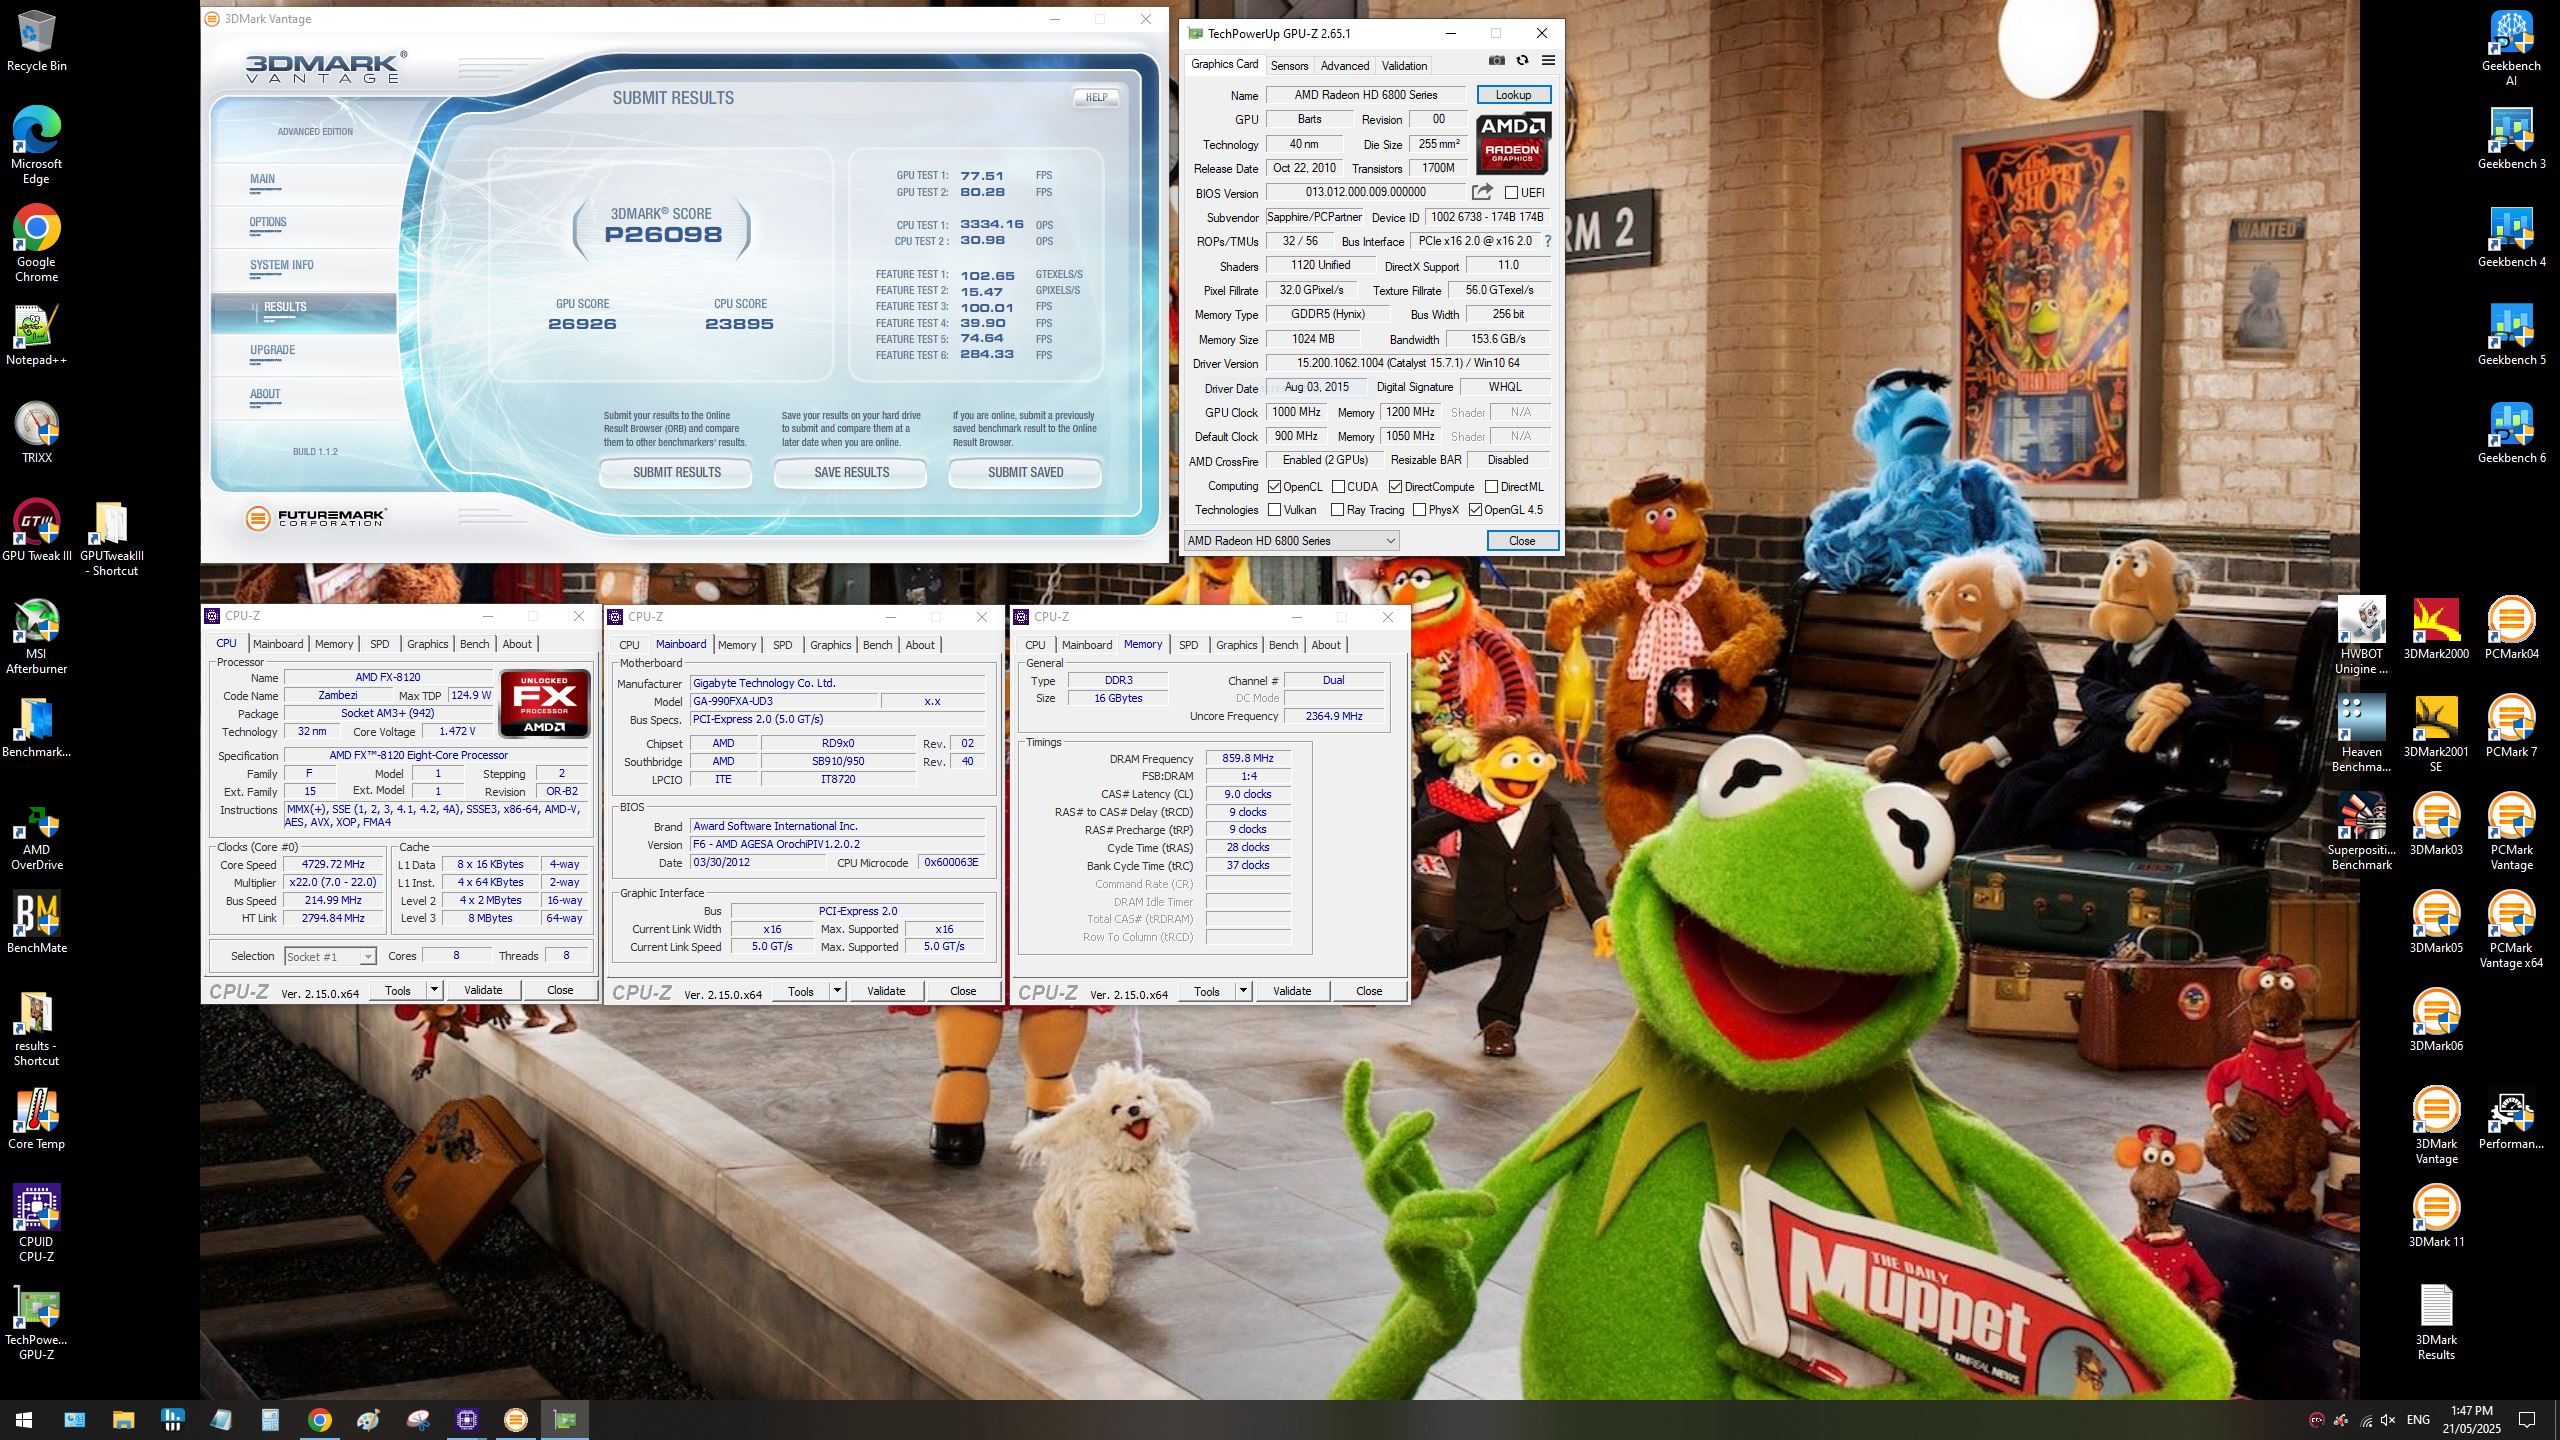Viewport: 2560px width, 1440px height.
Task: Open File Explorer from the taskbar
Action: point(123,1419)
